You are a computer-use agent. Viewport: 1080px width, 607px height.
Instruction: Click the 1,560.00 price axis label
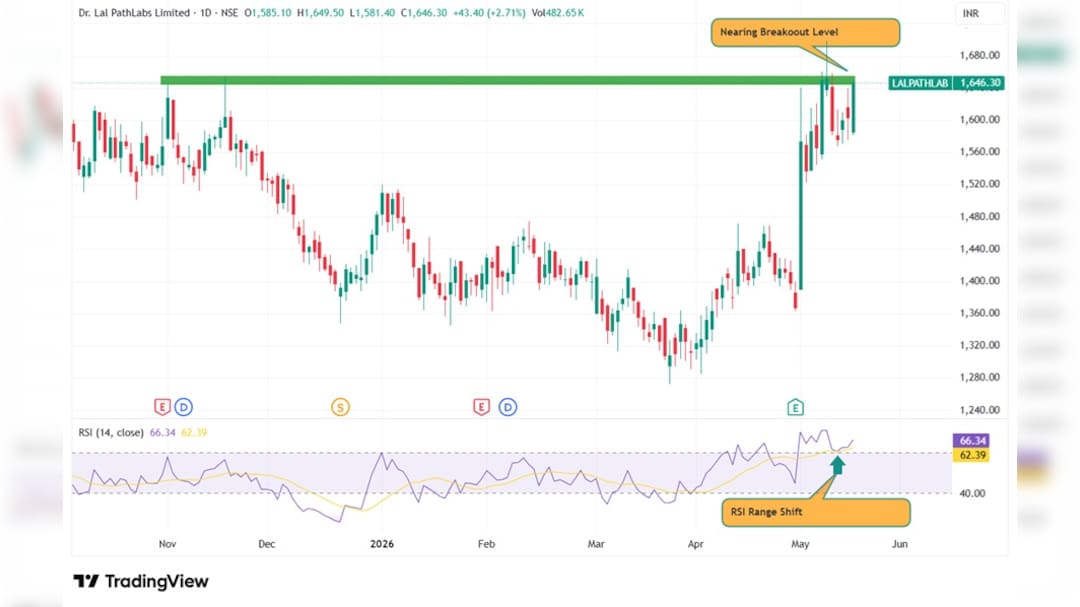pos(979,152)
